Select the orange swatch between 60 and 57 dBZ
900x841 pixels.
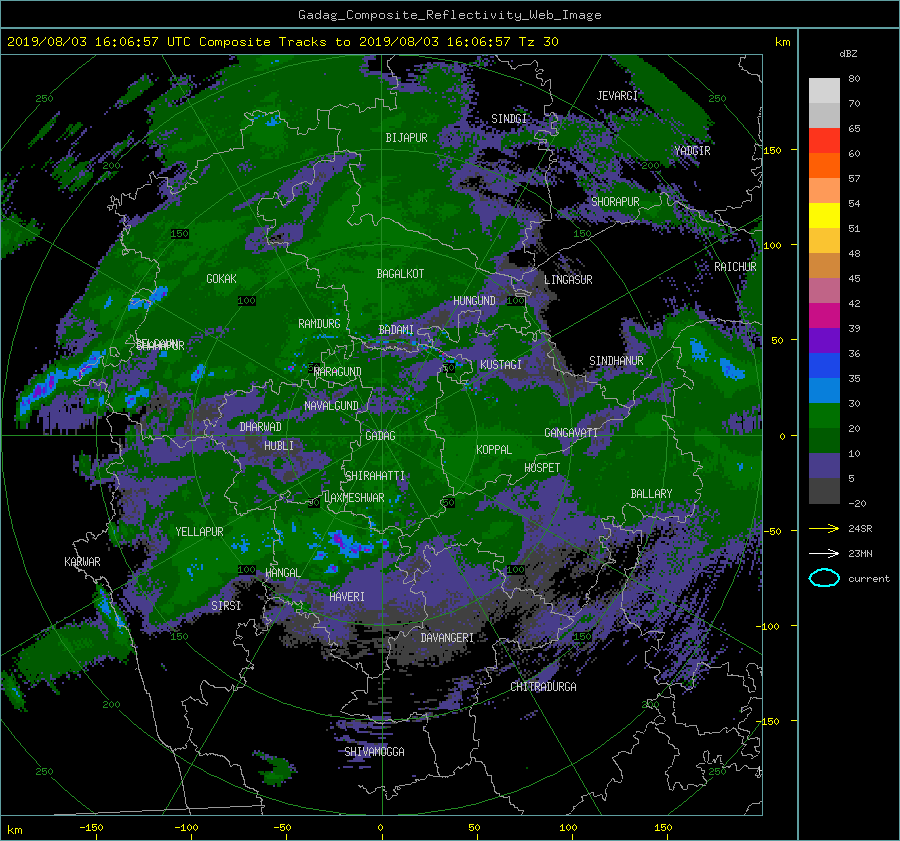pos(824,165)
